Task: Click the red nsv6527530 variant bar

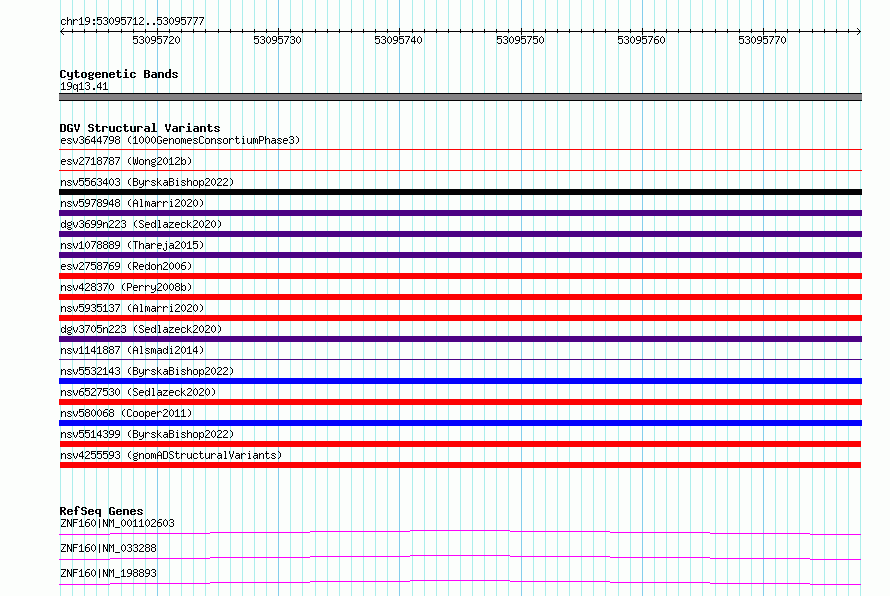Action: (460, 402)
